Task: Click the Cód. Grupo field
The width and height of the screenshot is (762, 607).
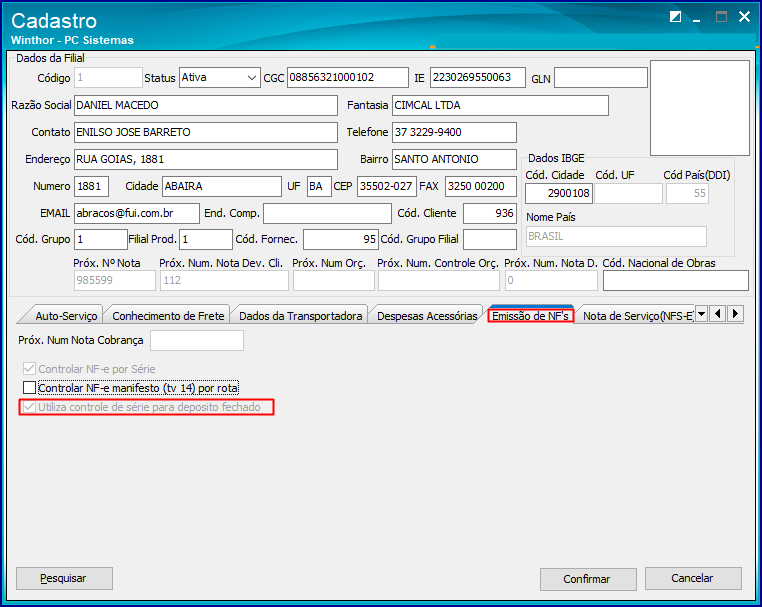Action: (x=101, y=240)
